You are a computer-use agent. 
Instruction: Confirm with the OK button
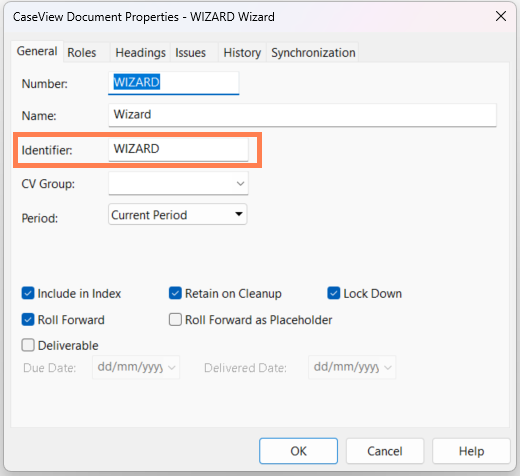click(298, 451)
